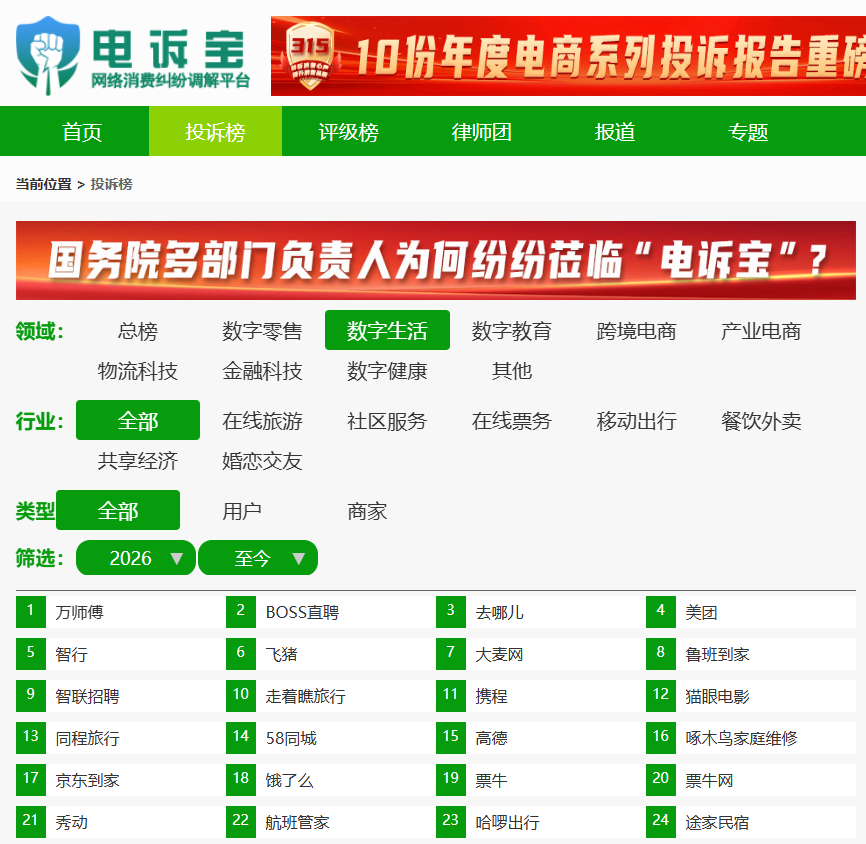
Task: Open 鲁班到家 ranked number 8
Action: pyautogui.click(x=717, y=654)
